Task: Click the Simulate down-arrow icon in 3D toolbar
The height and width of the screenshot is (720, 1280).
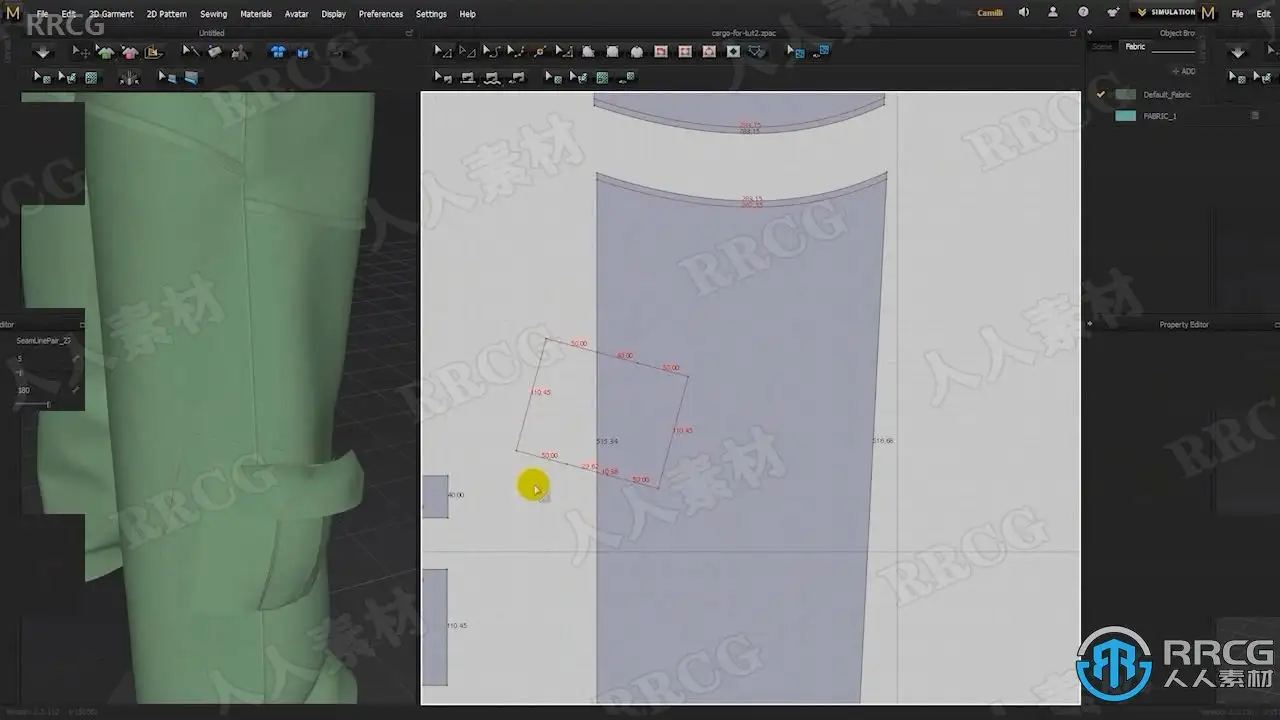Action: coord(42,52)
